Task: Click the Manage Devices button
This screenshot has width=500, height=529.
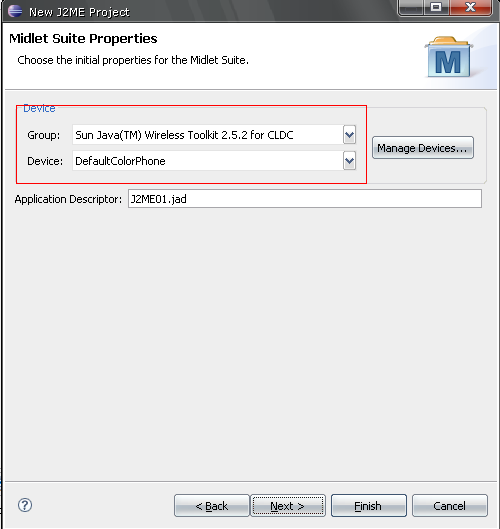Action: (423, 148)
